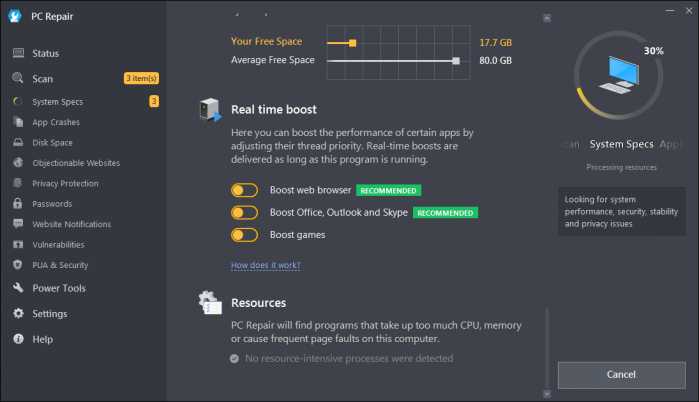Click scroll up arrow above the scrollbar
The width and height of the screenshot is (699, 402).
(547, 18)
